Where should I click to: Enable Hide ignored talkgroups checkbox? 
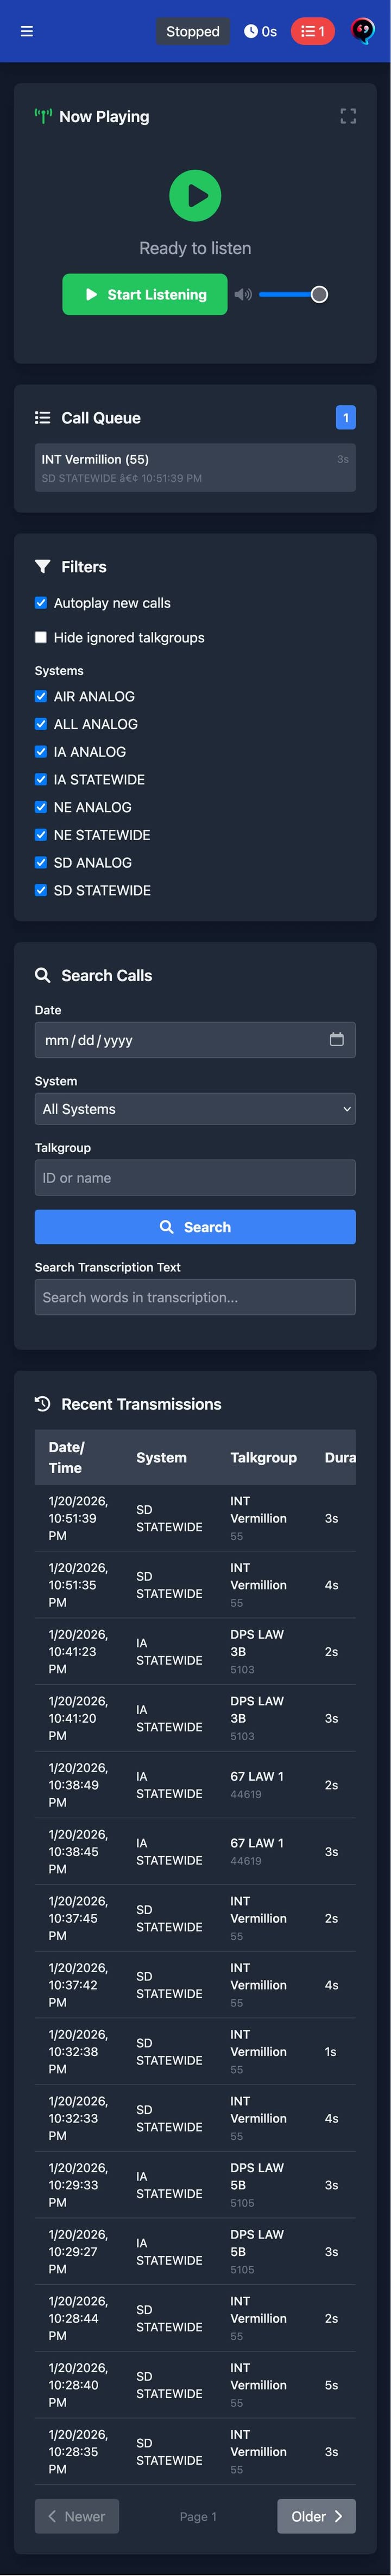pyautogui.click(x=41, y=637)
